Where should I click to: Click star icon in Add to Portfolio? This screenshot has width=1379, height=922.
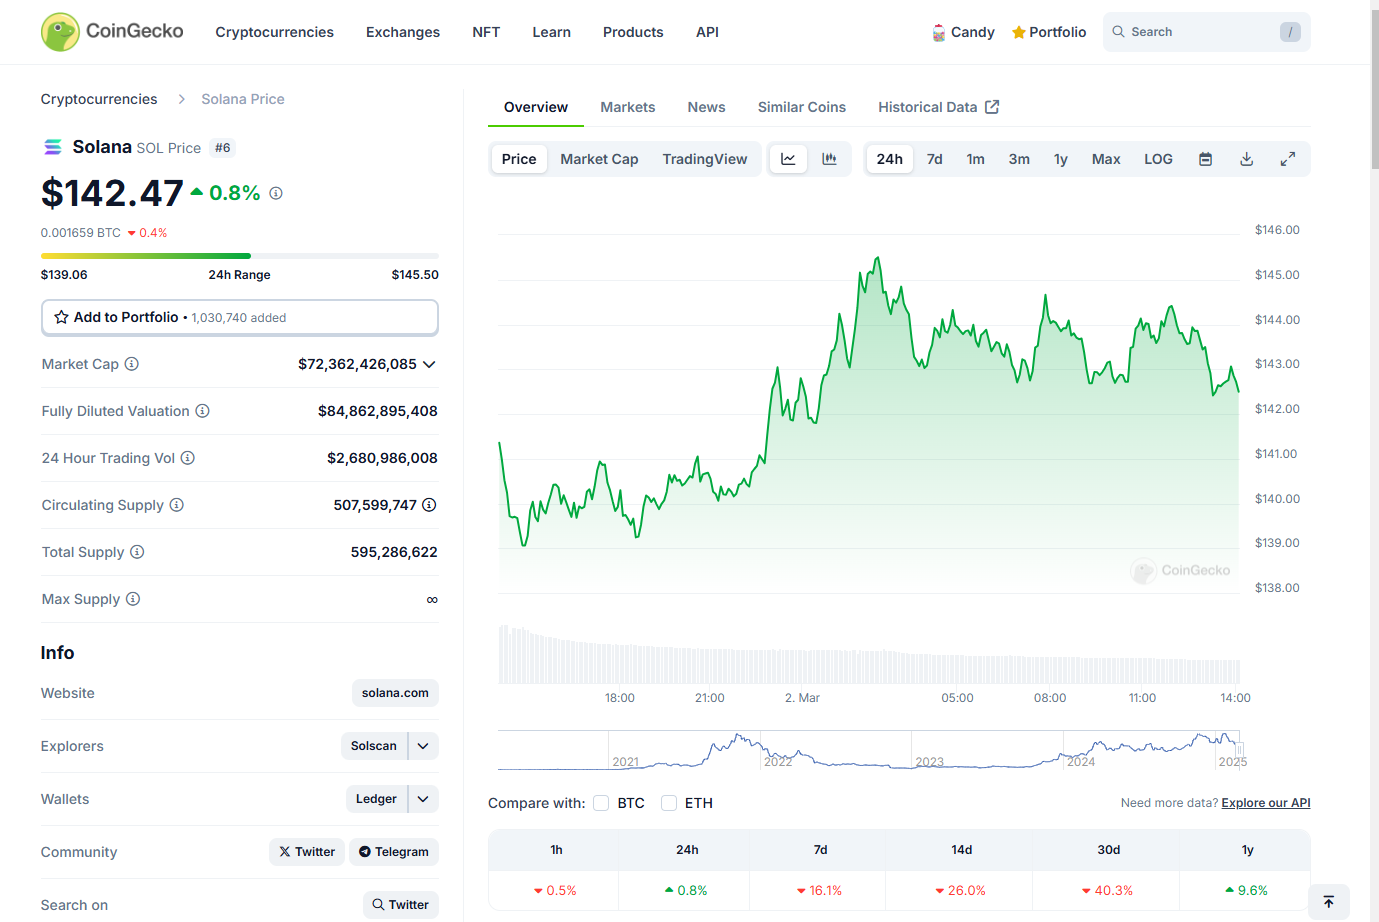point(61,317)
